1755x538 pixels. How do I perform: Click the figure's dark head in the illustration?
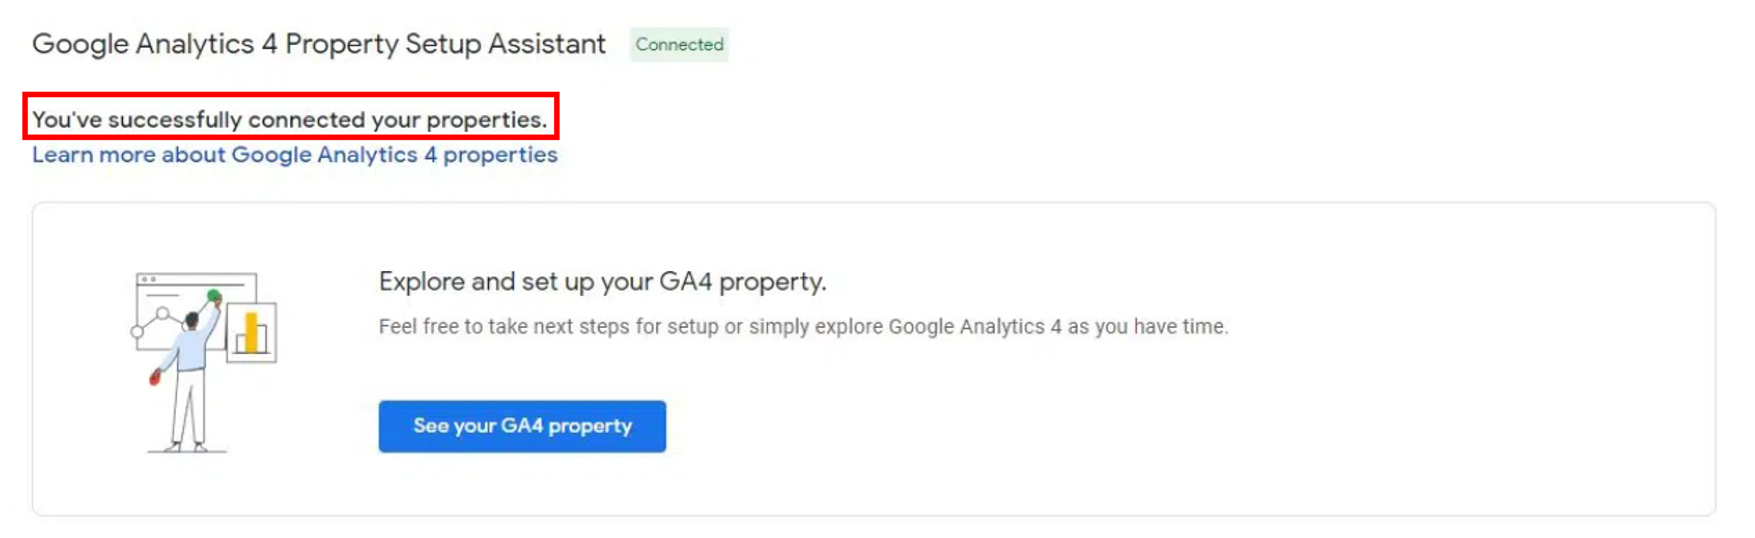191,321
